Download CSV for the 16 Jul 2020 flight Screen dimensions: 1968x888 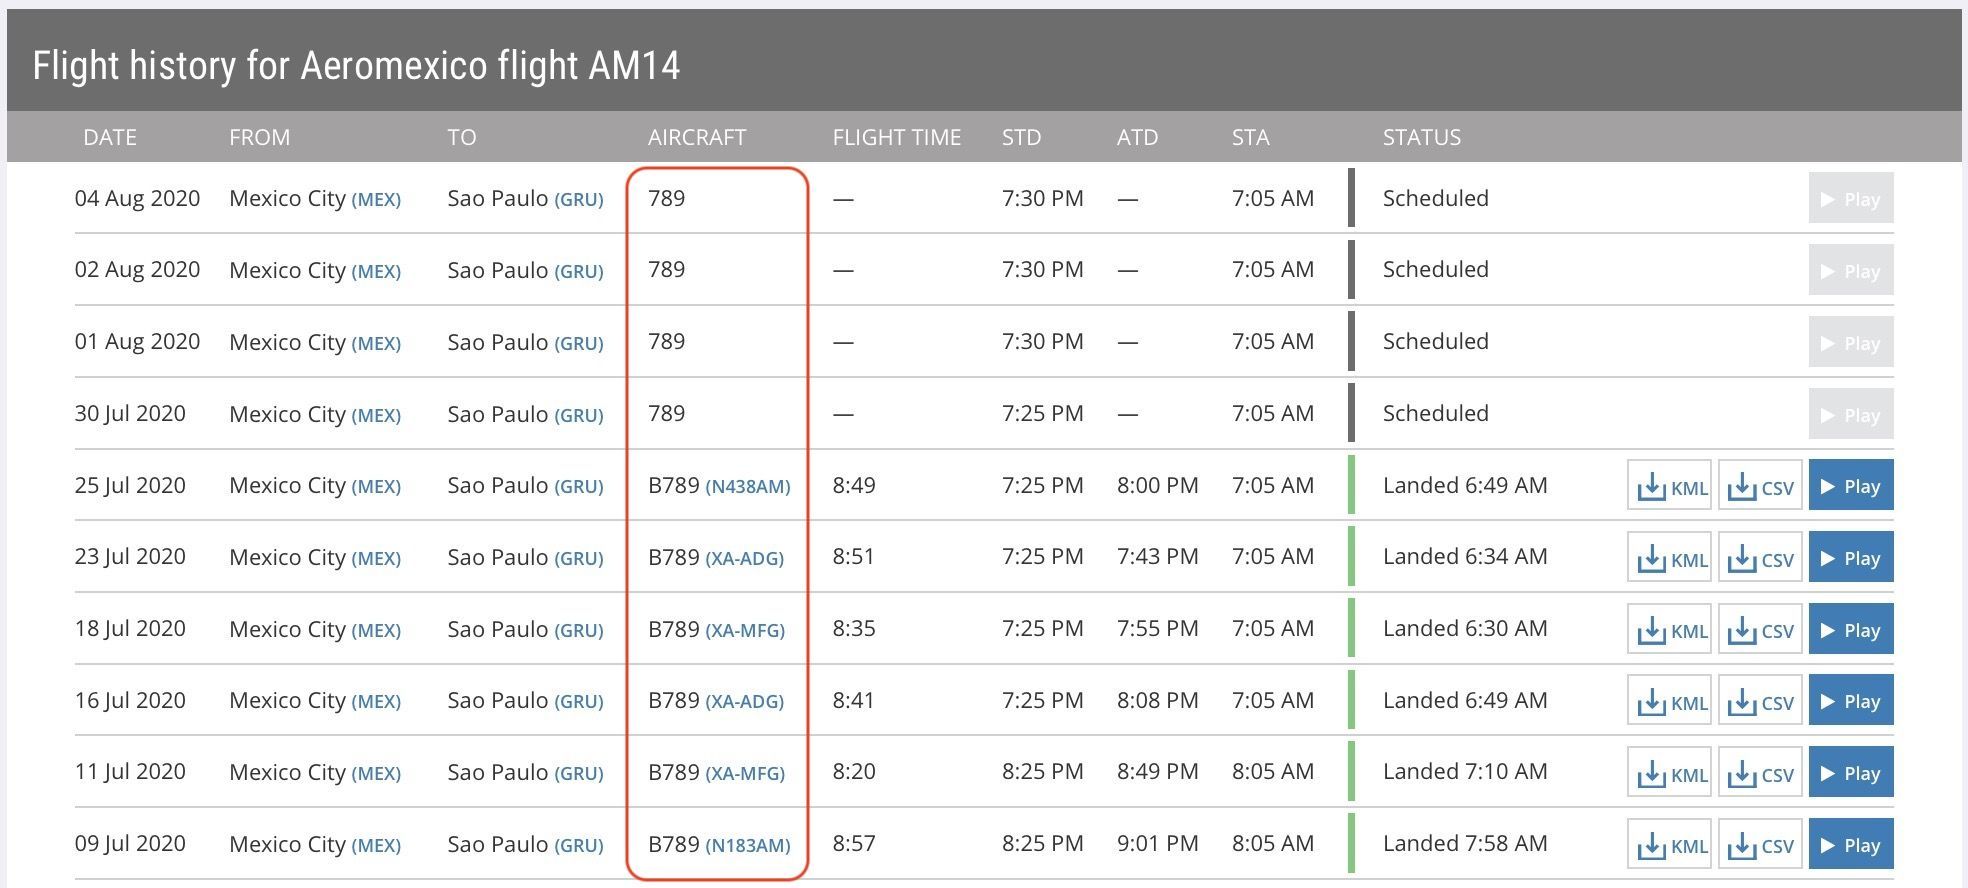click(1760, 701)
